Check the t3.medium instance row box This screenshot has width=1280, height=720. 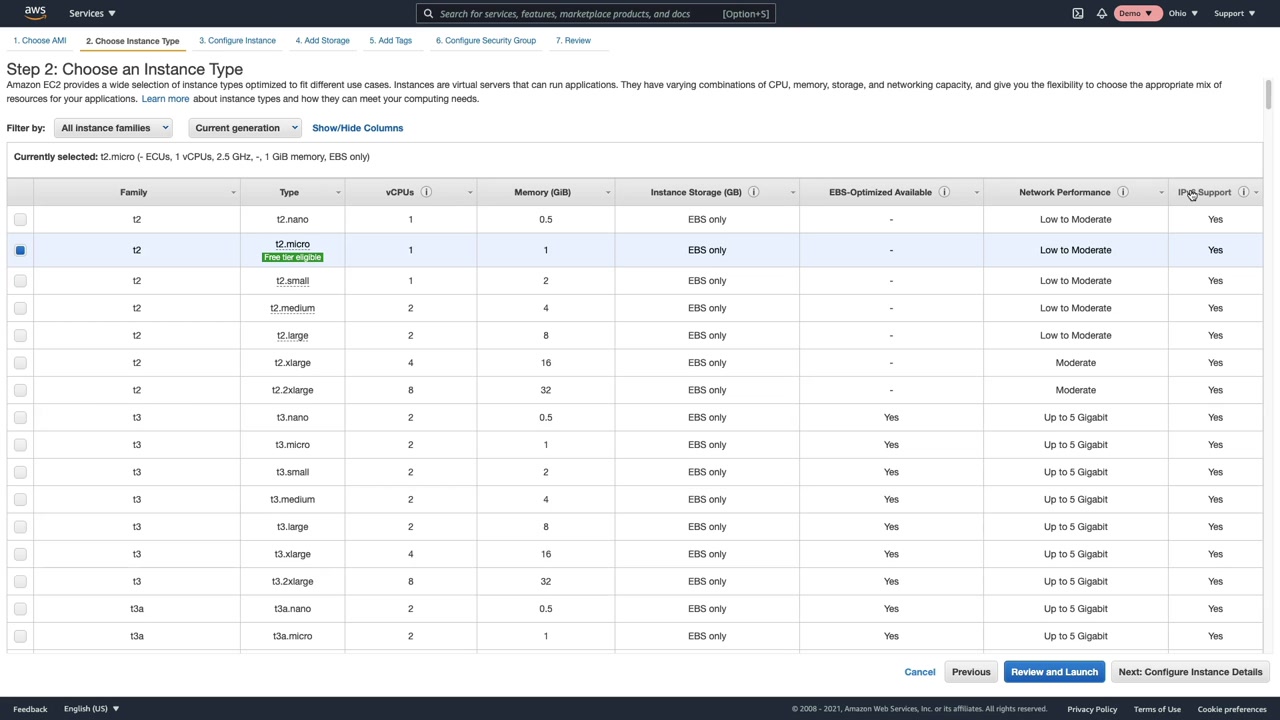click(x=20, y=499)
